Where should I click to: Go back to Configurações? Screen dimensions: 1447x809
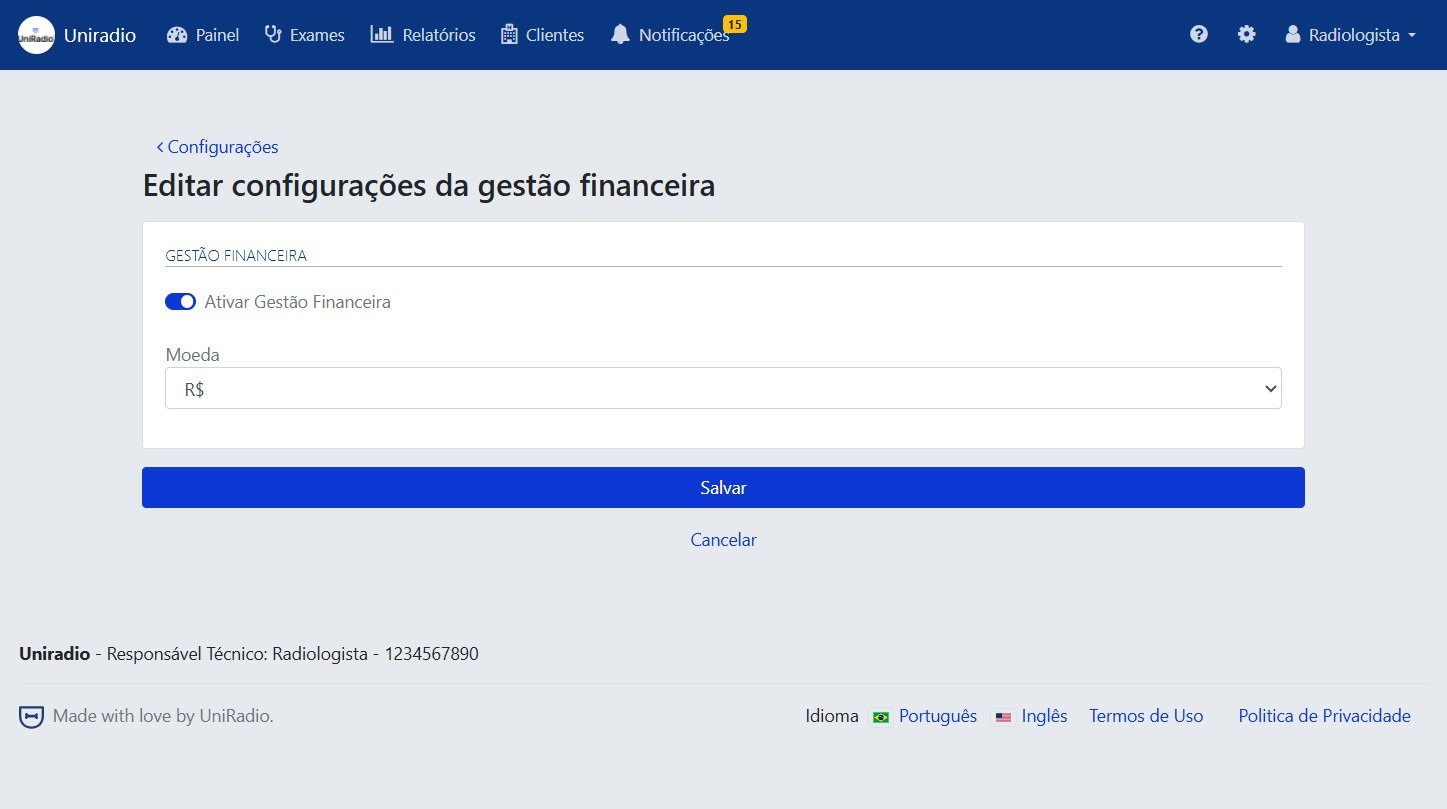(x=217, y=147)
